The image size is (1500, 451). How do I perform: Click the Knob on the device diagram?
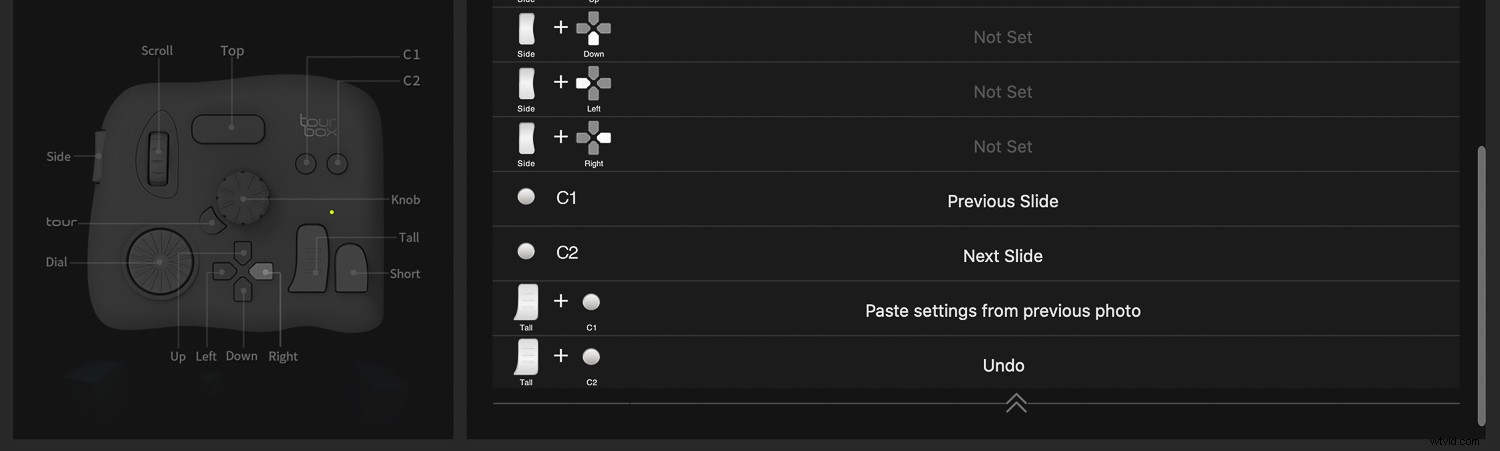[243, 198]
